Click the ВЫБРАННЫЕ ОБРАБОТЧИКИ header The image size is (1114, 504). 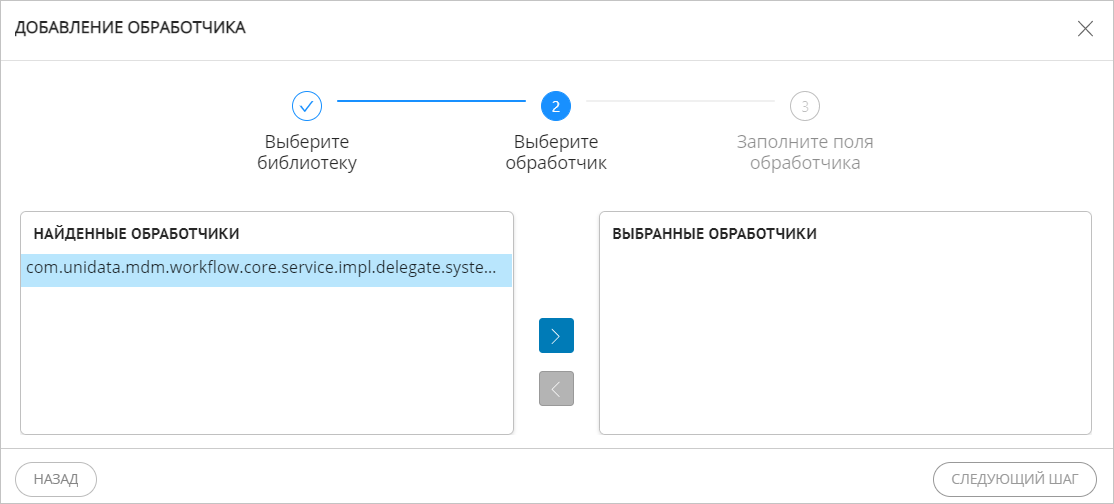coord(714,234)
